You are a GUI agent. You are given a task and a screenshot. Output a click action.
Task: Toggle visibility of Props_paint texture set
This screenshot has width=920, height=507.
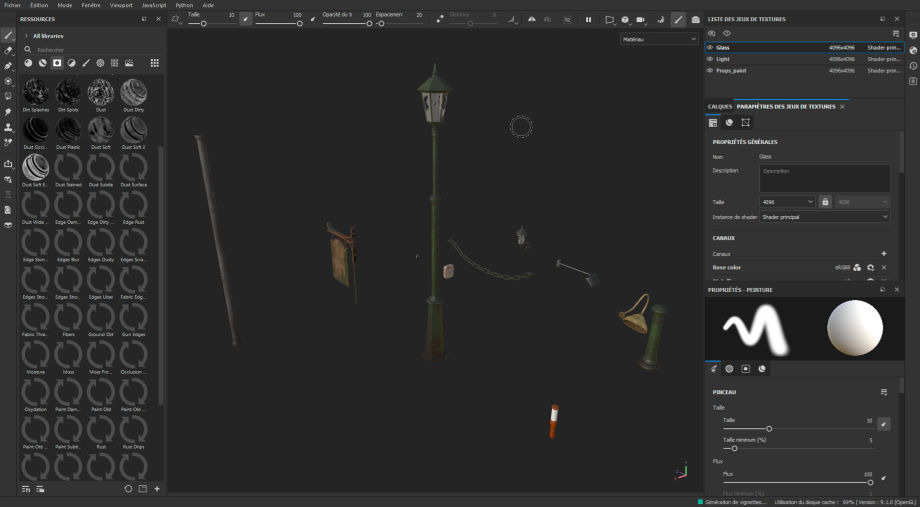click(710, 70)
